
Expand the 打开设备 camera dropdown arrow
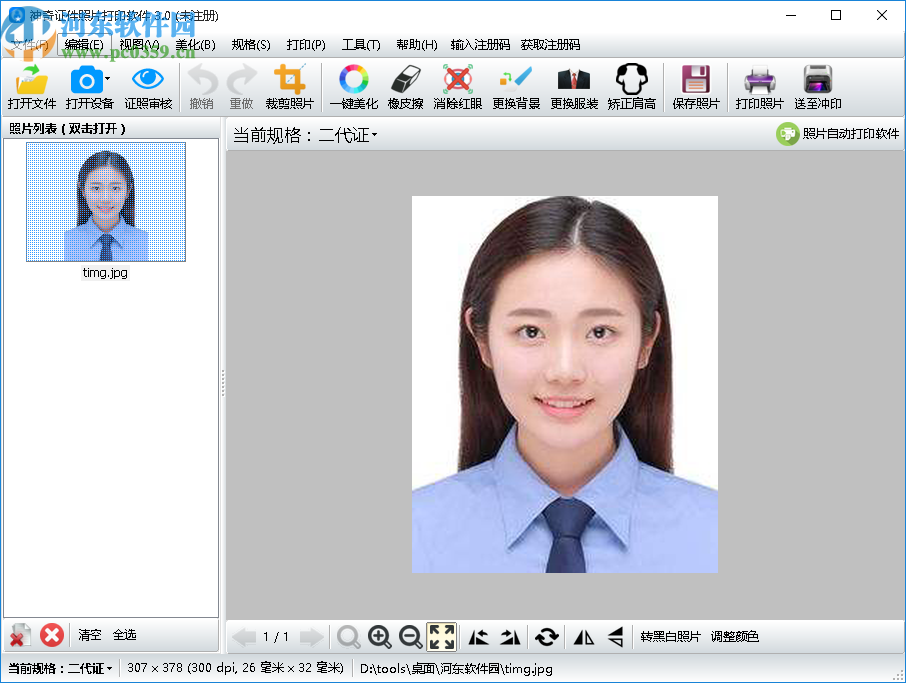click(x=107, y=80)
